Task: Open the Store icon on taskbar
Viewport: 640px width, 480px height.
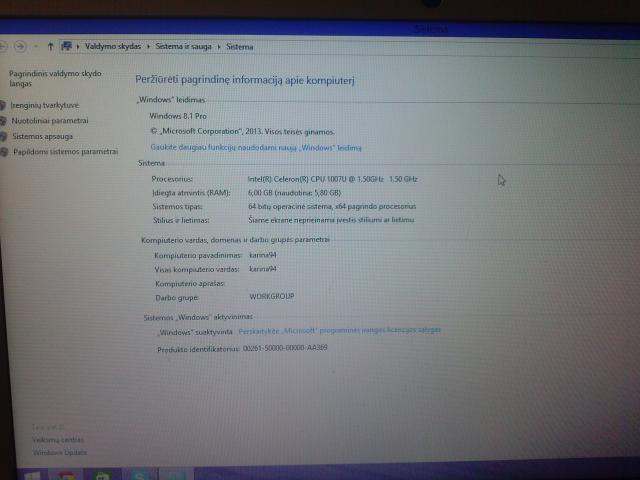Action: (103, 475)
